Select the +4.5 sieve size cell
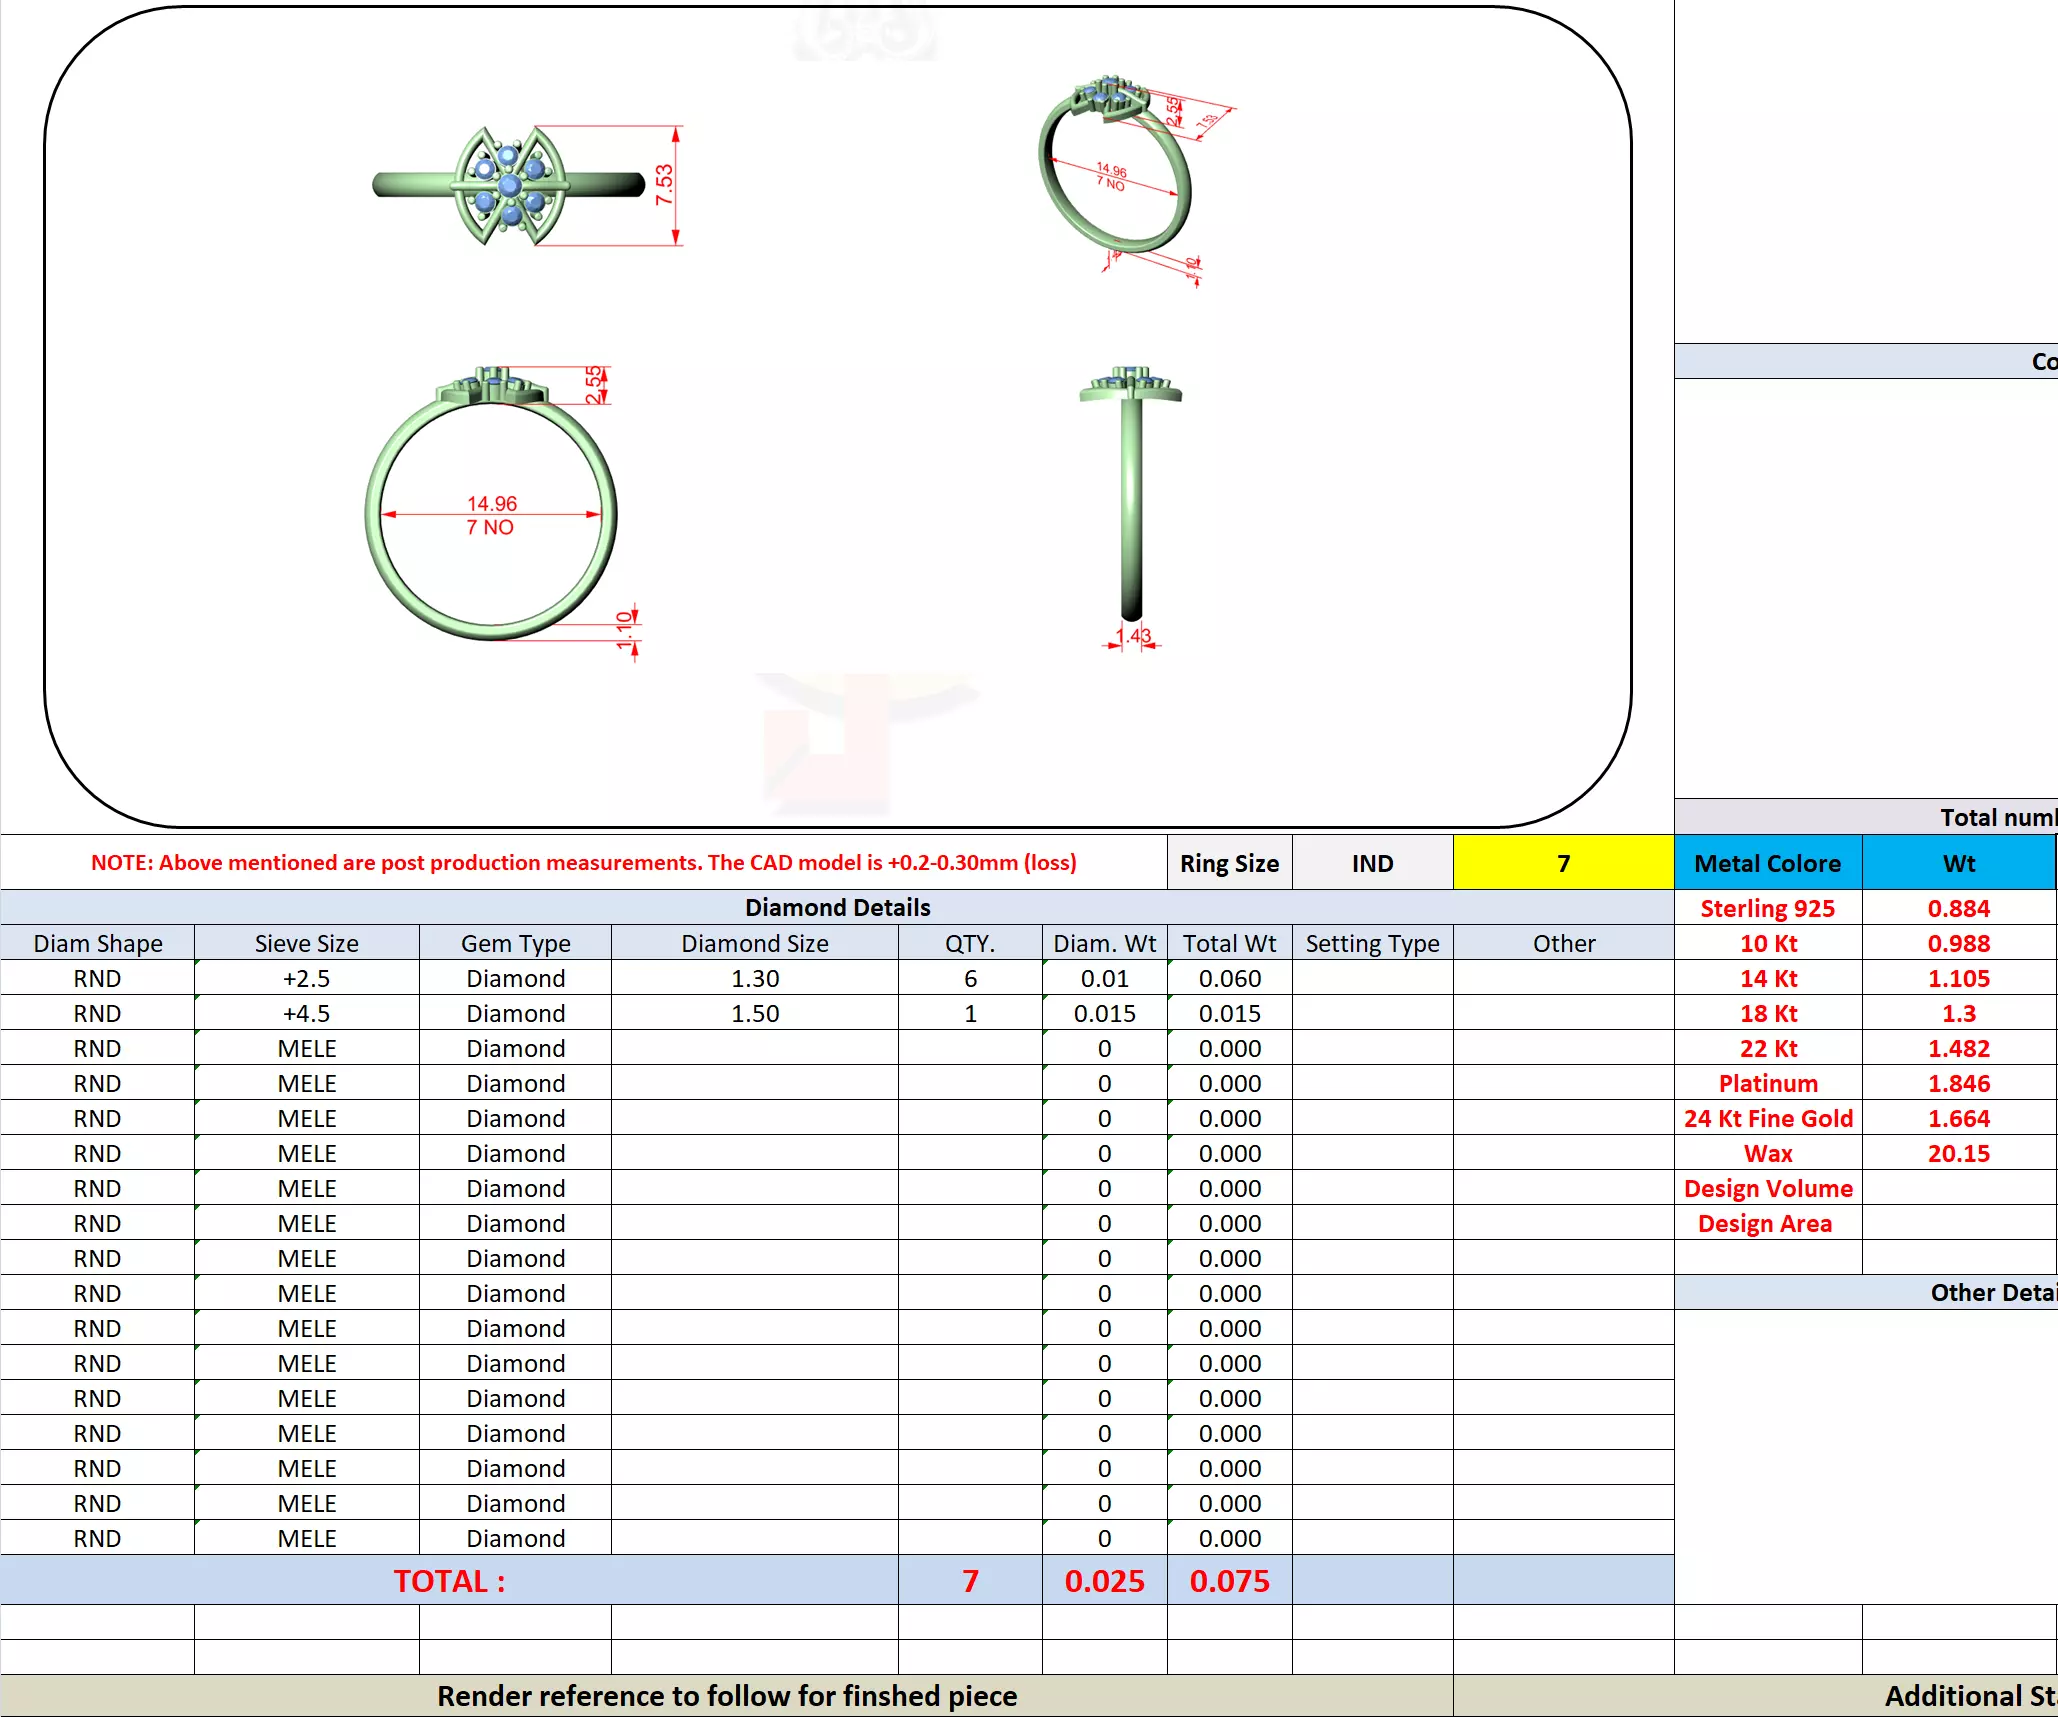The image size is (2058, 1717). (x=306, y=1013)
